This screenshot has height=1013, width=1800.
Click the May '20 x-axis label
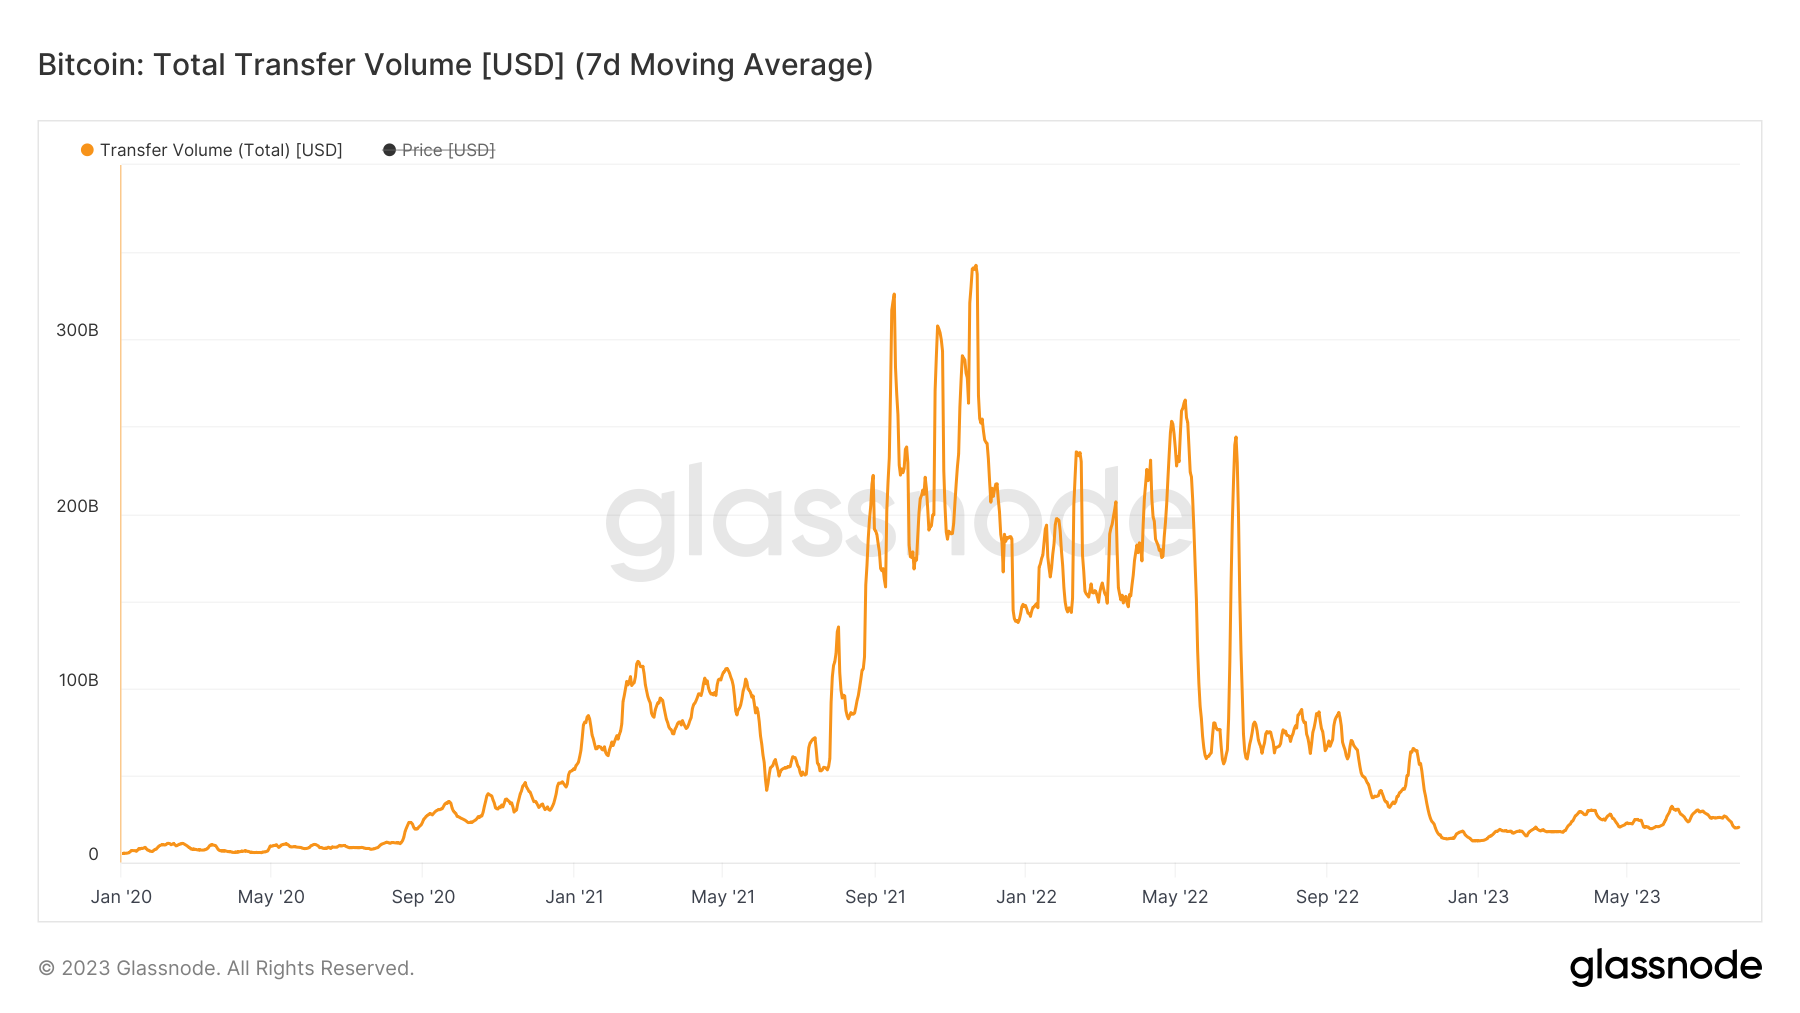[x=271, y=897]
